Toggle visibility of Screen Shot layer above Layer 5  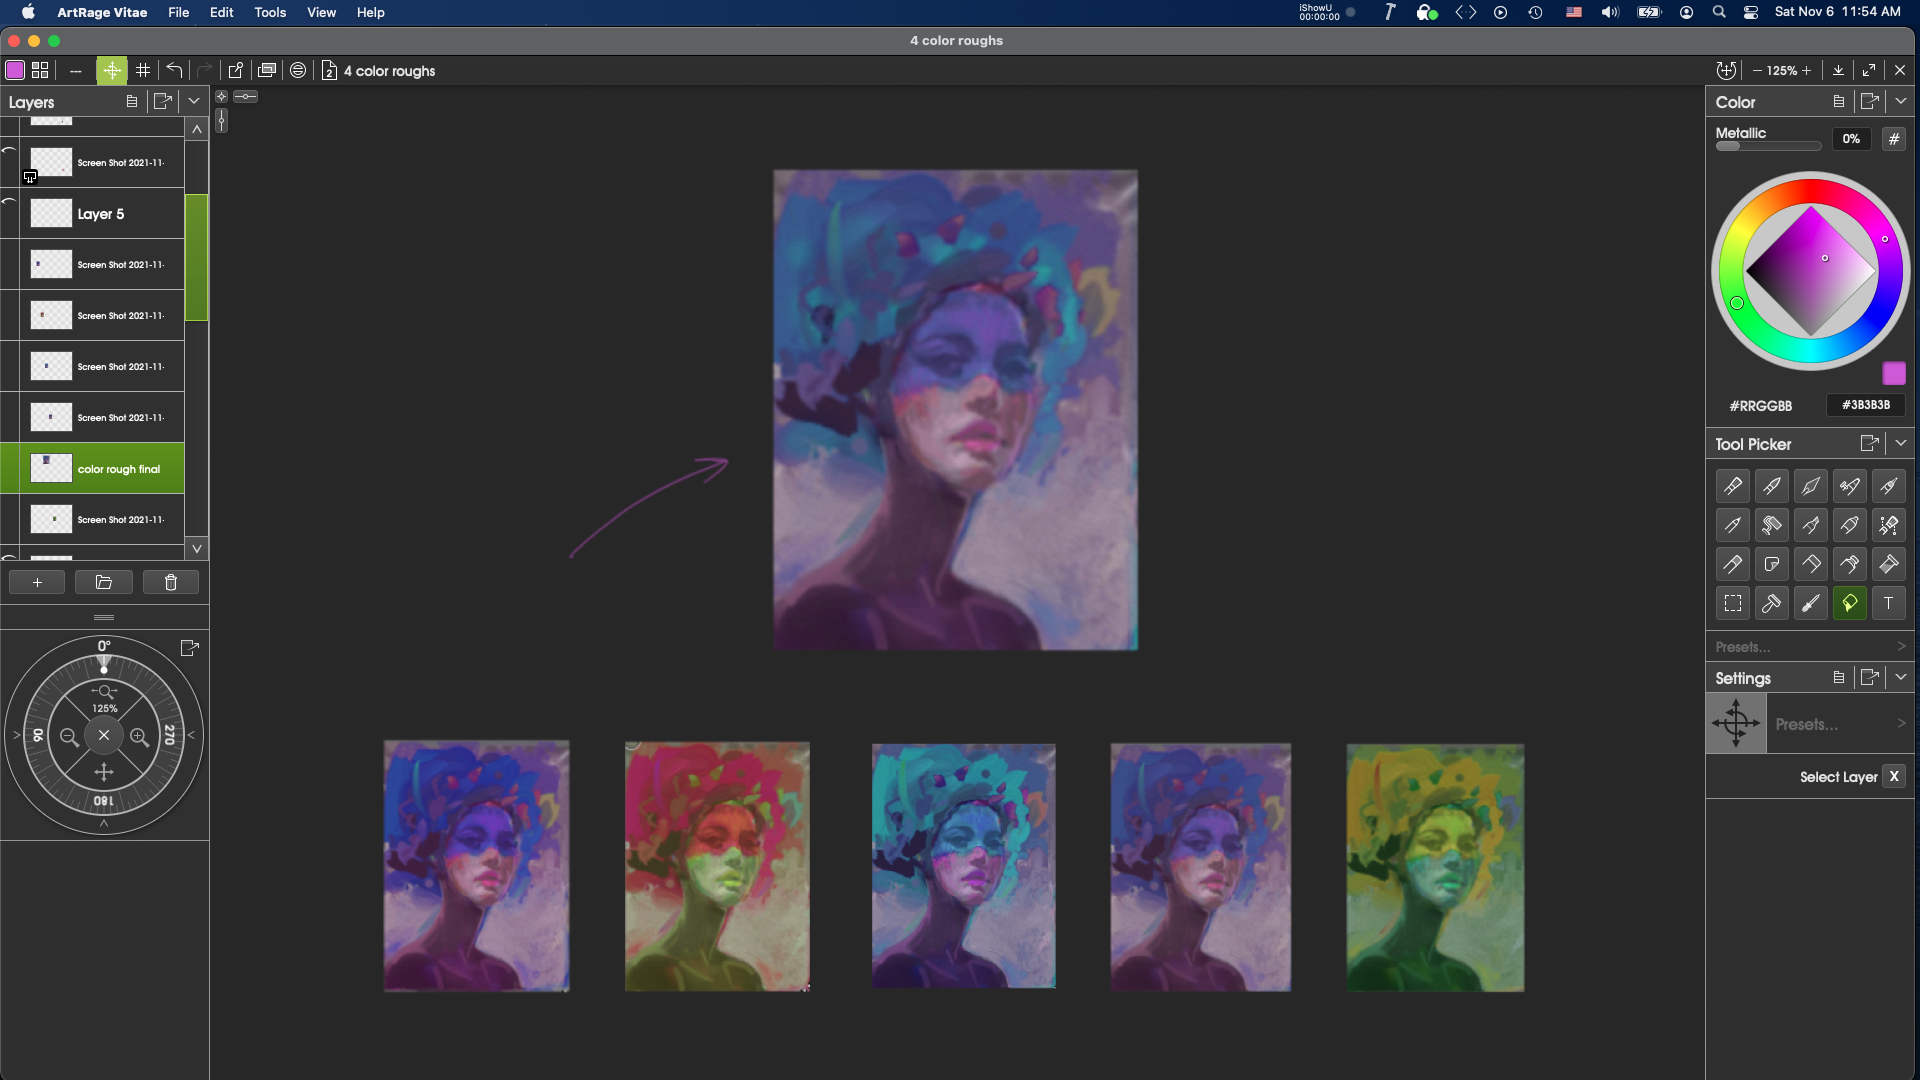pos(9,162)
